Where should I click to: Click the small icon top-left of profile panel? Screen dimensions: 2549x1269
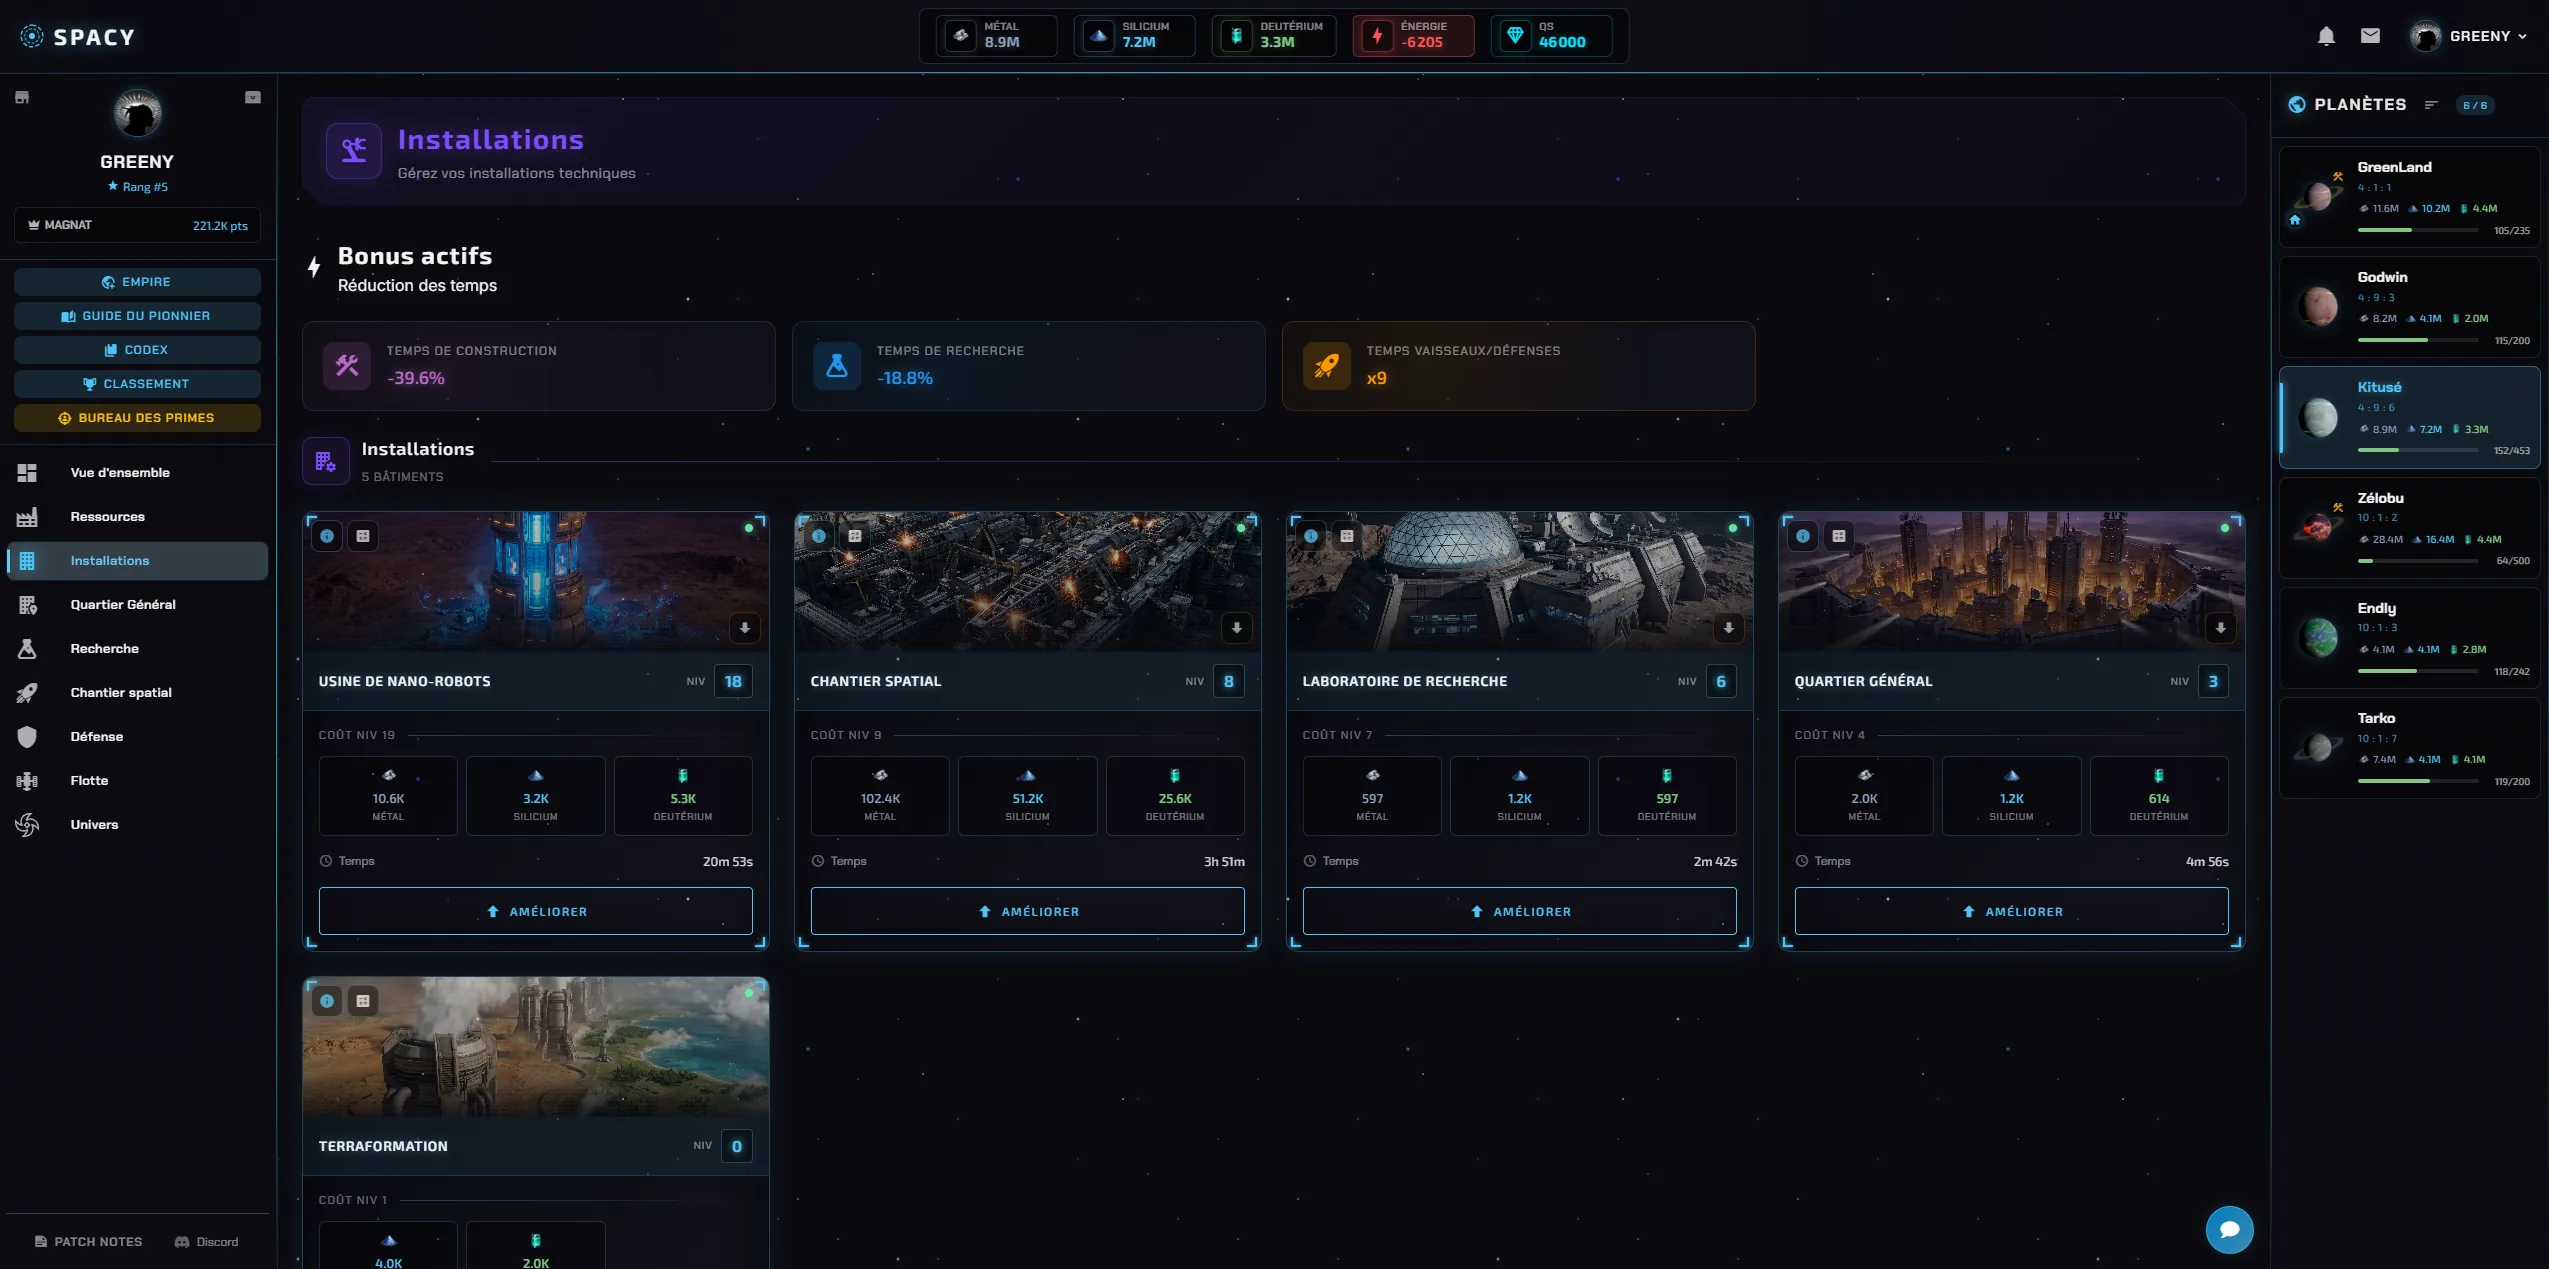(22, 97)
